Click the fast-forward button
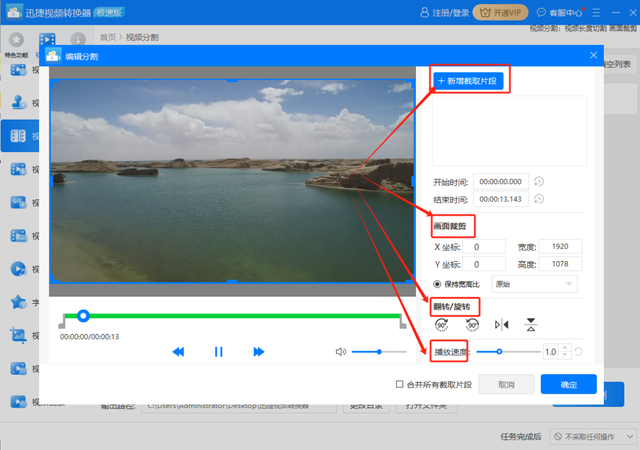640x450 pixels. pos(258,352)
